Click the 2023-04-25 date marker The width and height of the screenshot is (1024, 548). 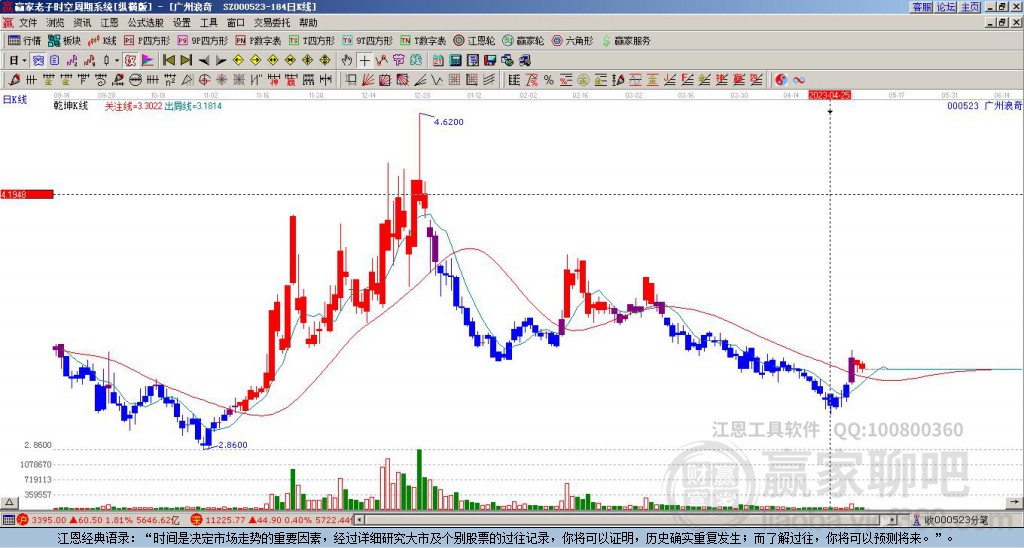coord(830,95)
